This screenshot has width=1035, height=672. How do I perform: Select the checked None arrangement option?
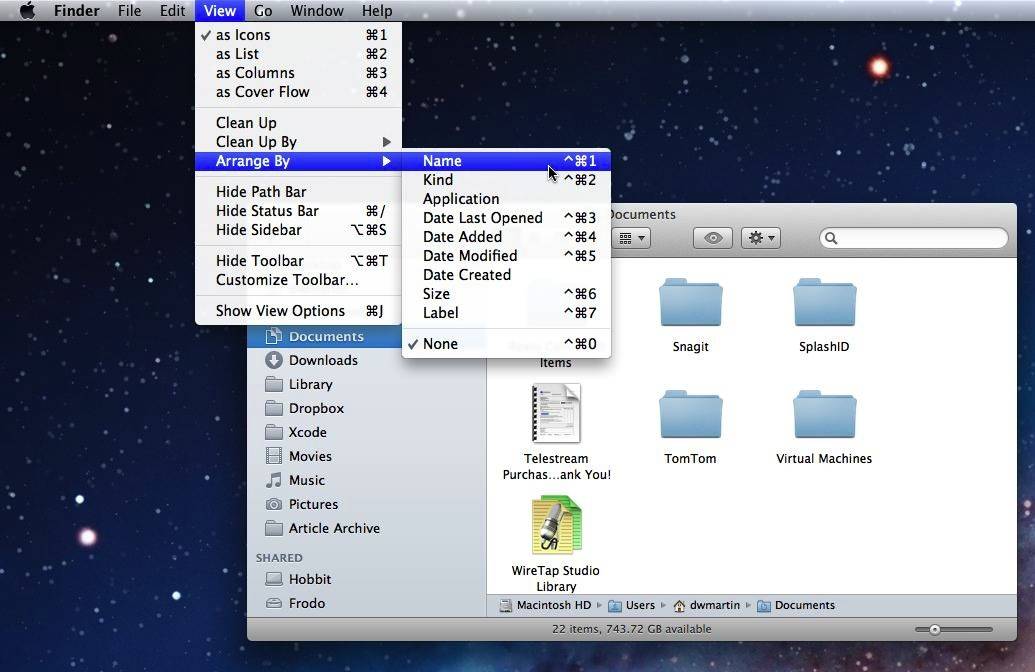[x=440, y=344]
